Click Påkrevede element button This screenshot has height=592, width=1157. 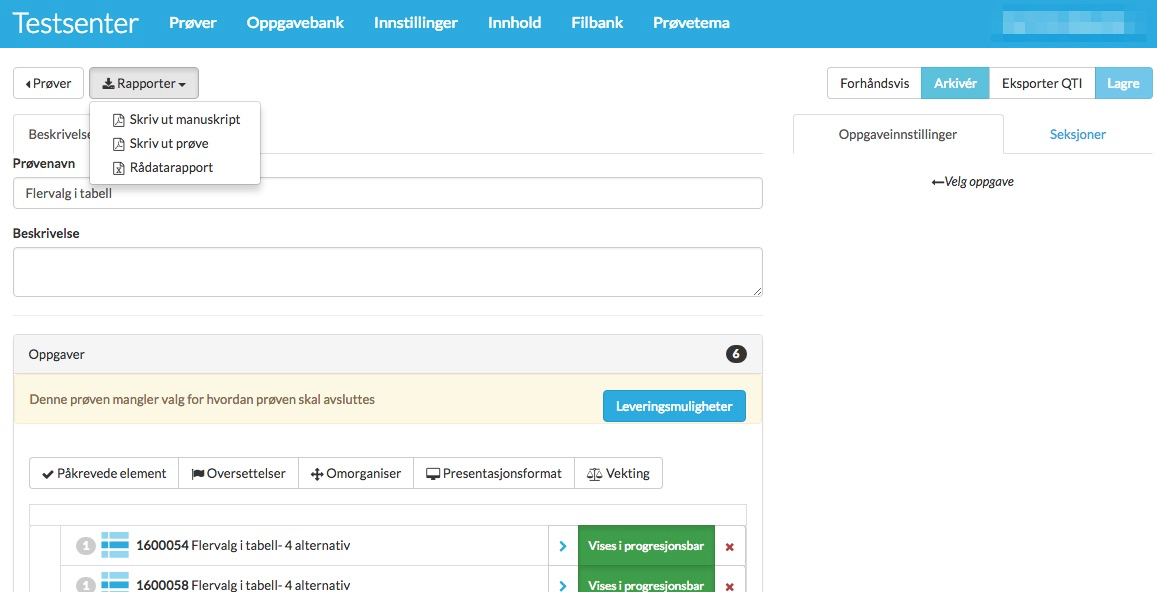click(104, 473)
